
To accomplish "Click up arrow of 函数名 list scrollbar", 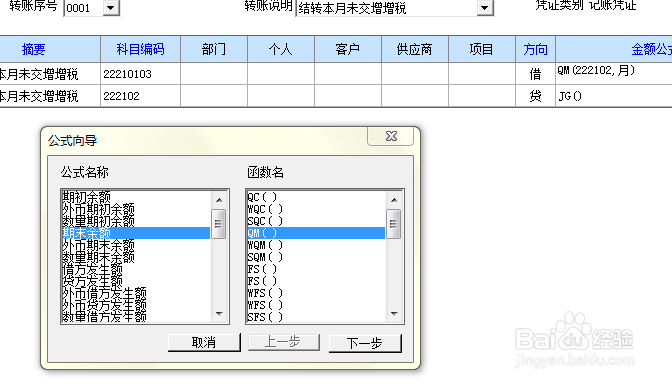I will coord(394,200).
